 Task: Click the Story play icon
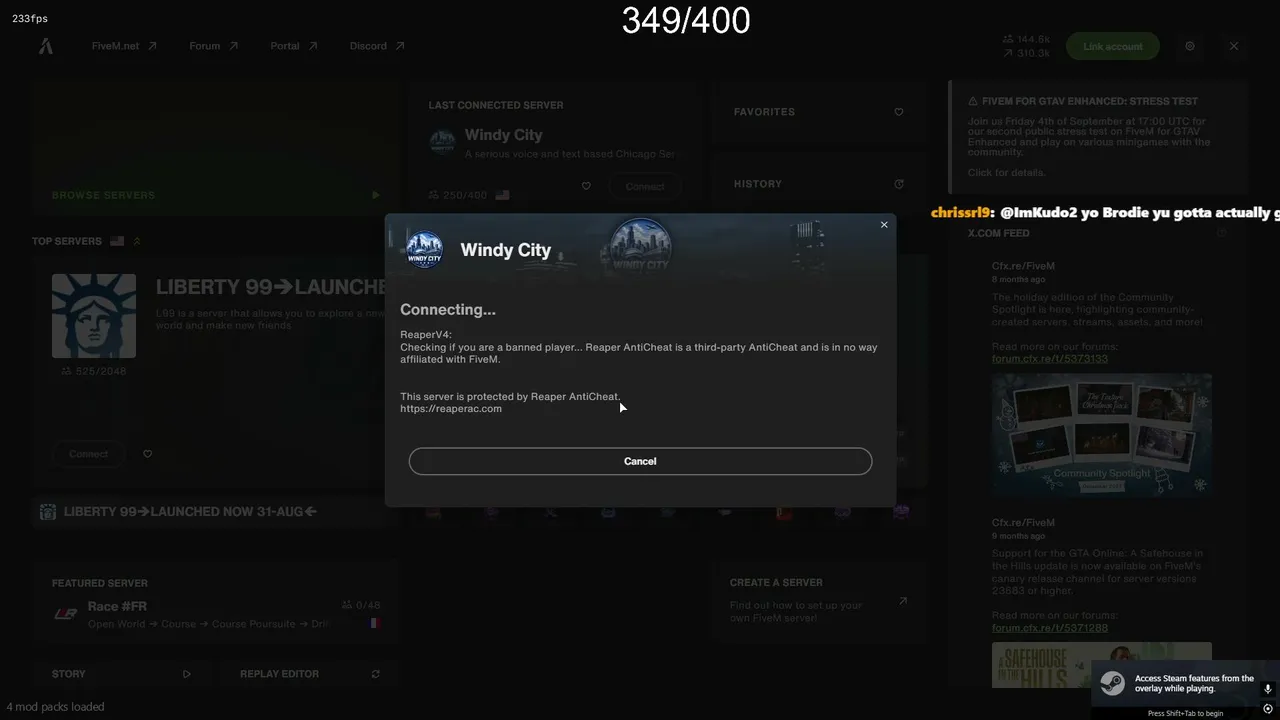coord(187,674)
